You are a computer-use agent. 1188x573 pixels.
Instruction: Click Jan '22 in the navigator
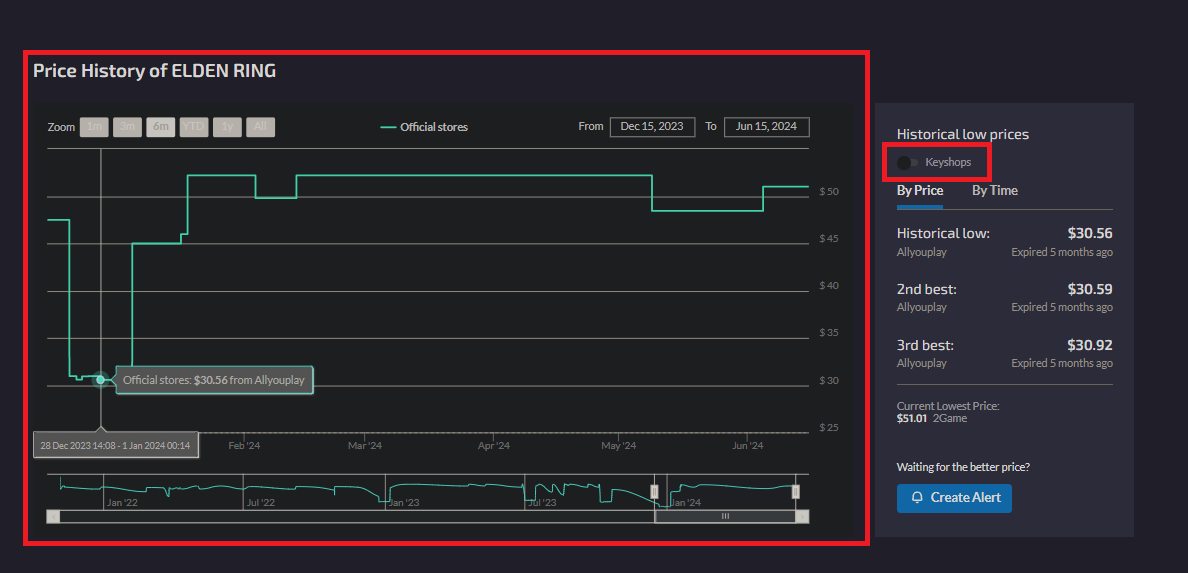[x=122, y=503]
